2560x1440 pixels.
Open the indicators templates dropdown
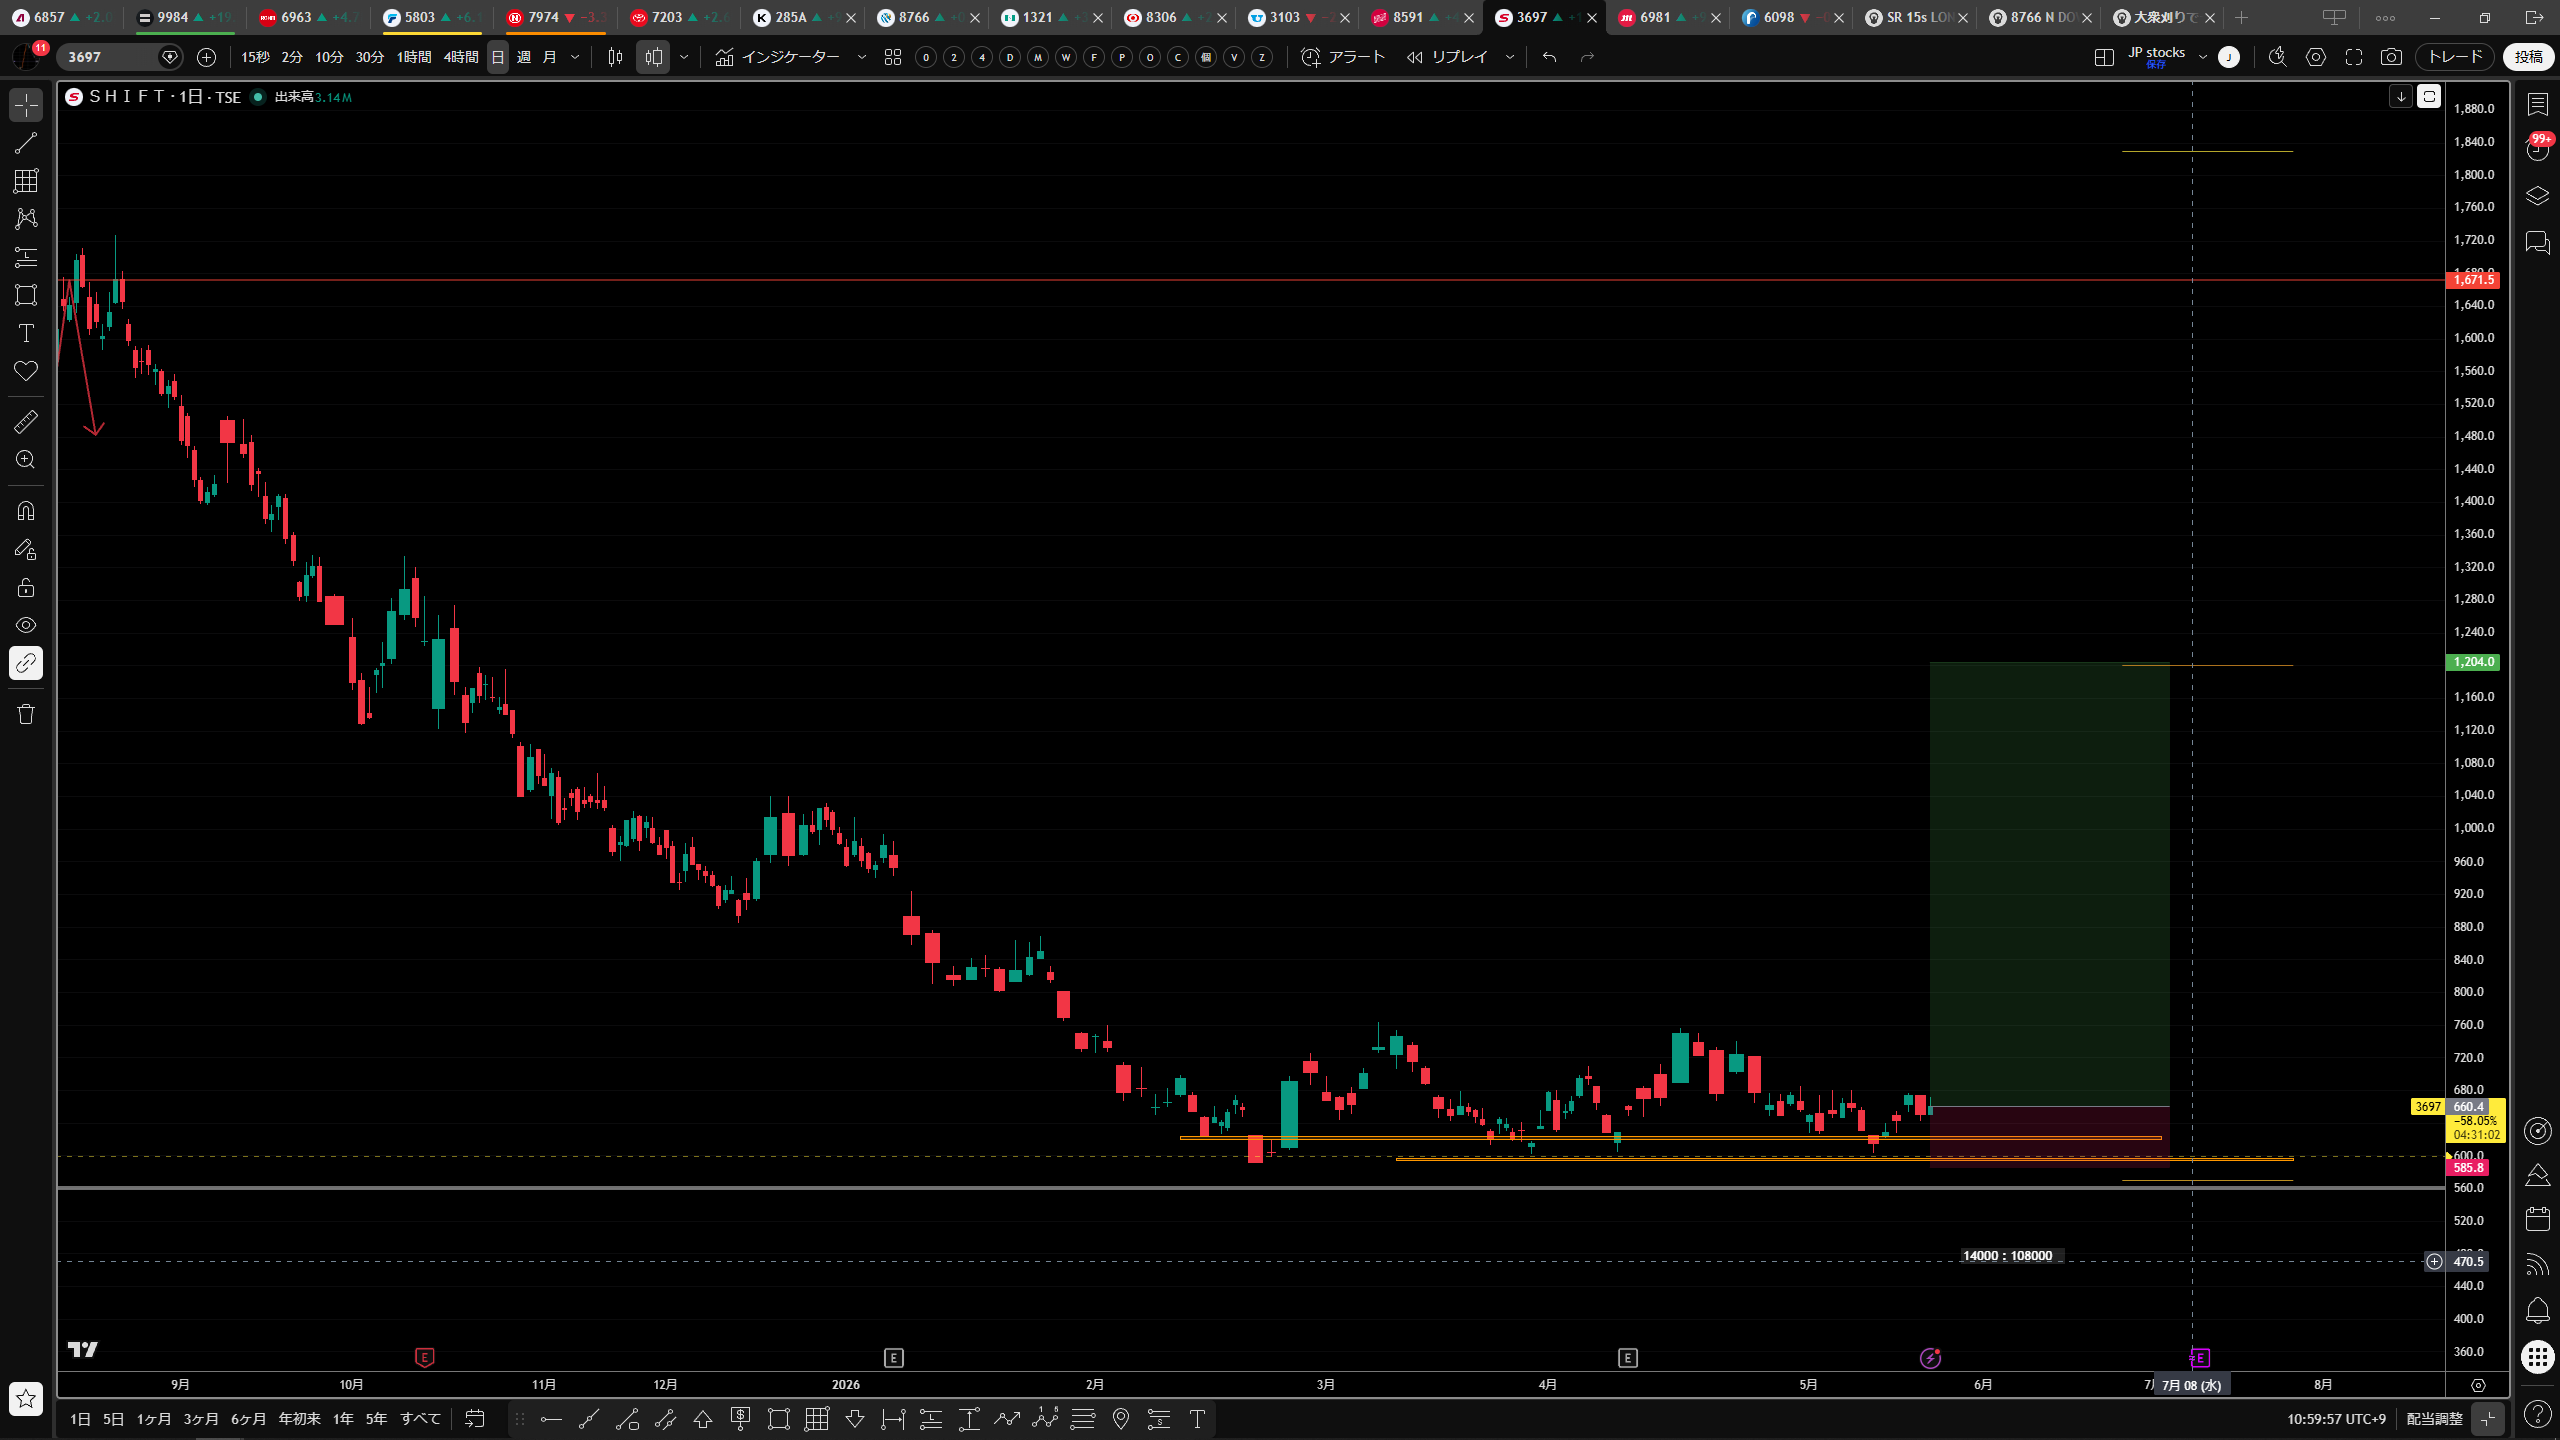point(862,57)
